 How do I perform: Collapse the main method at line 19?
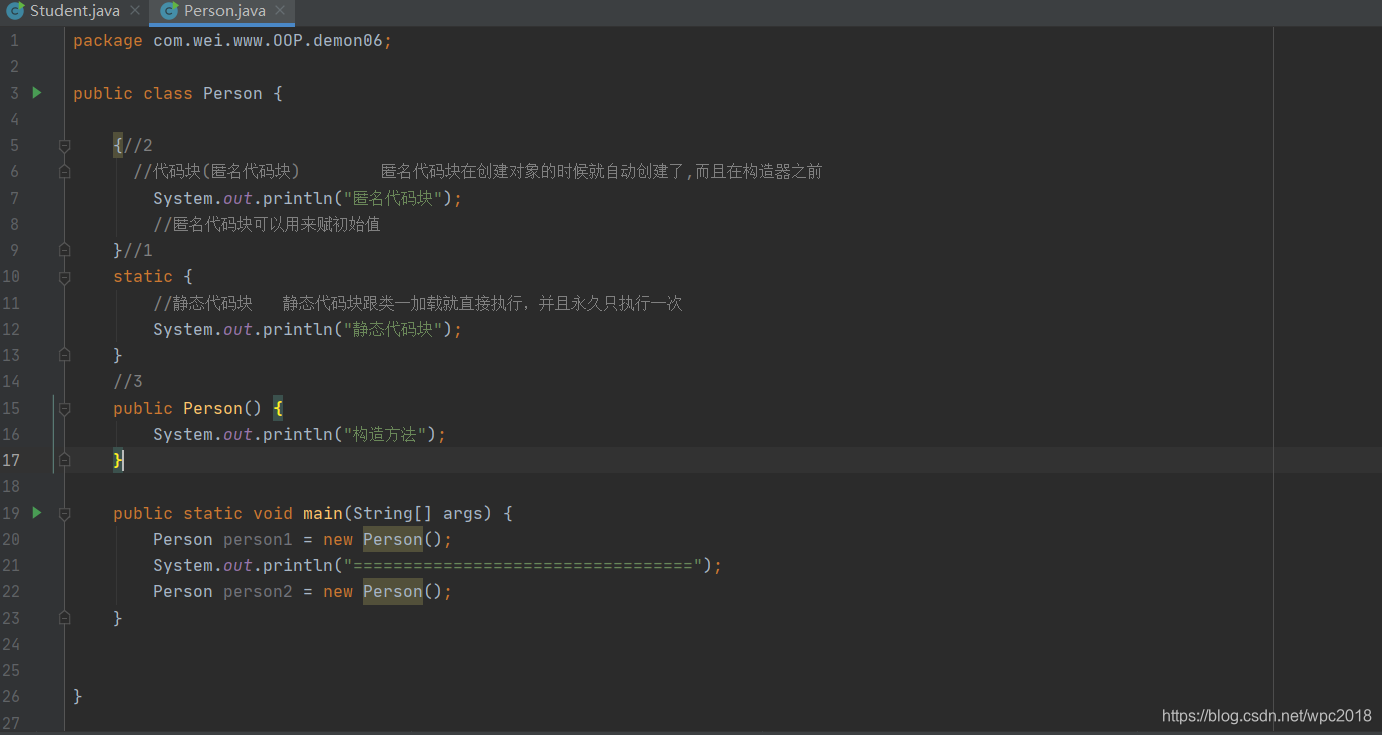[65, 513]
